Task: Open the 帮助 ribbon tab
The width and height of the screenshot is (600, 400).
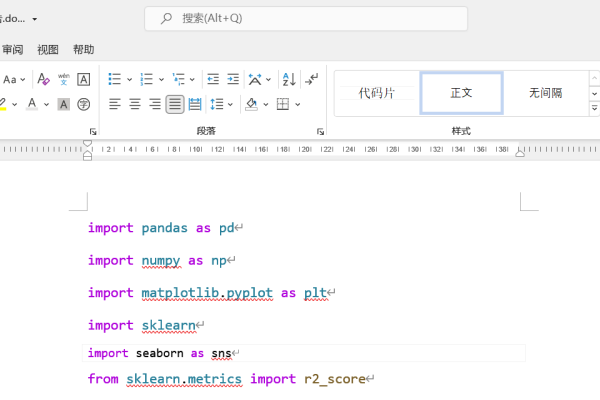Action: tap(84, 49)
